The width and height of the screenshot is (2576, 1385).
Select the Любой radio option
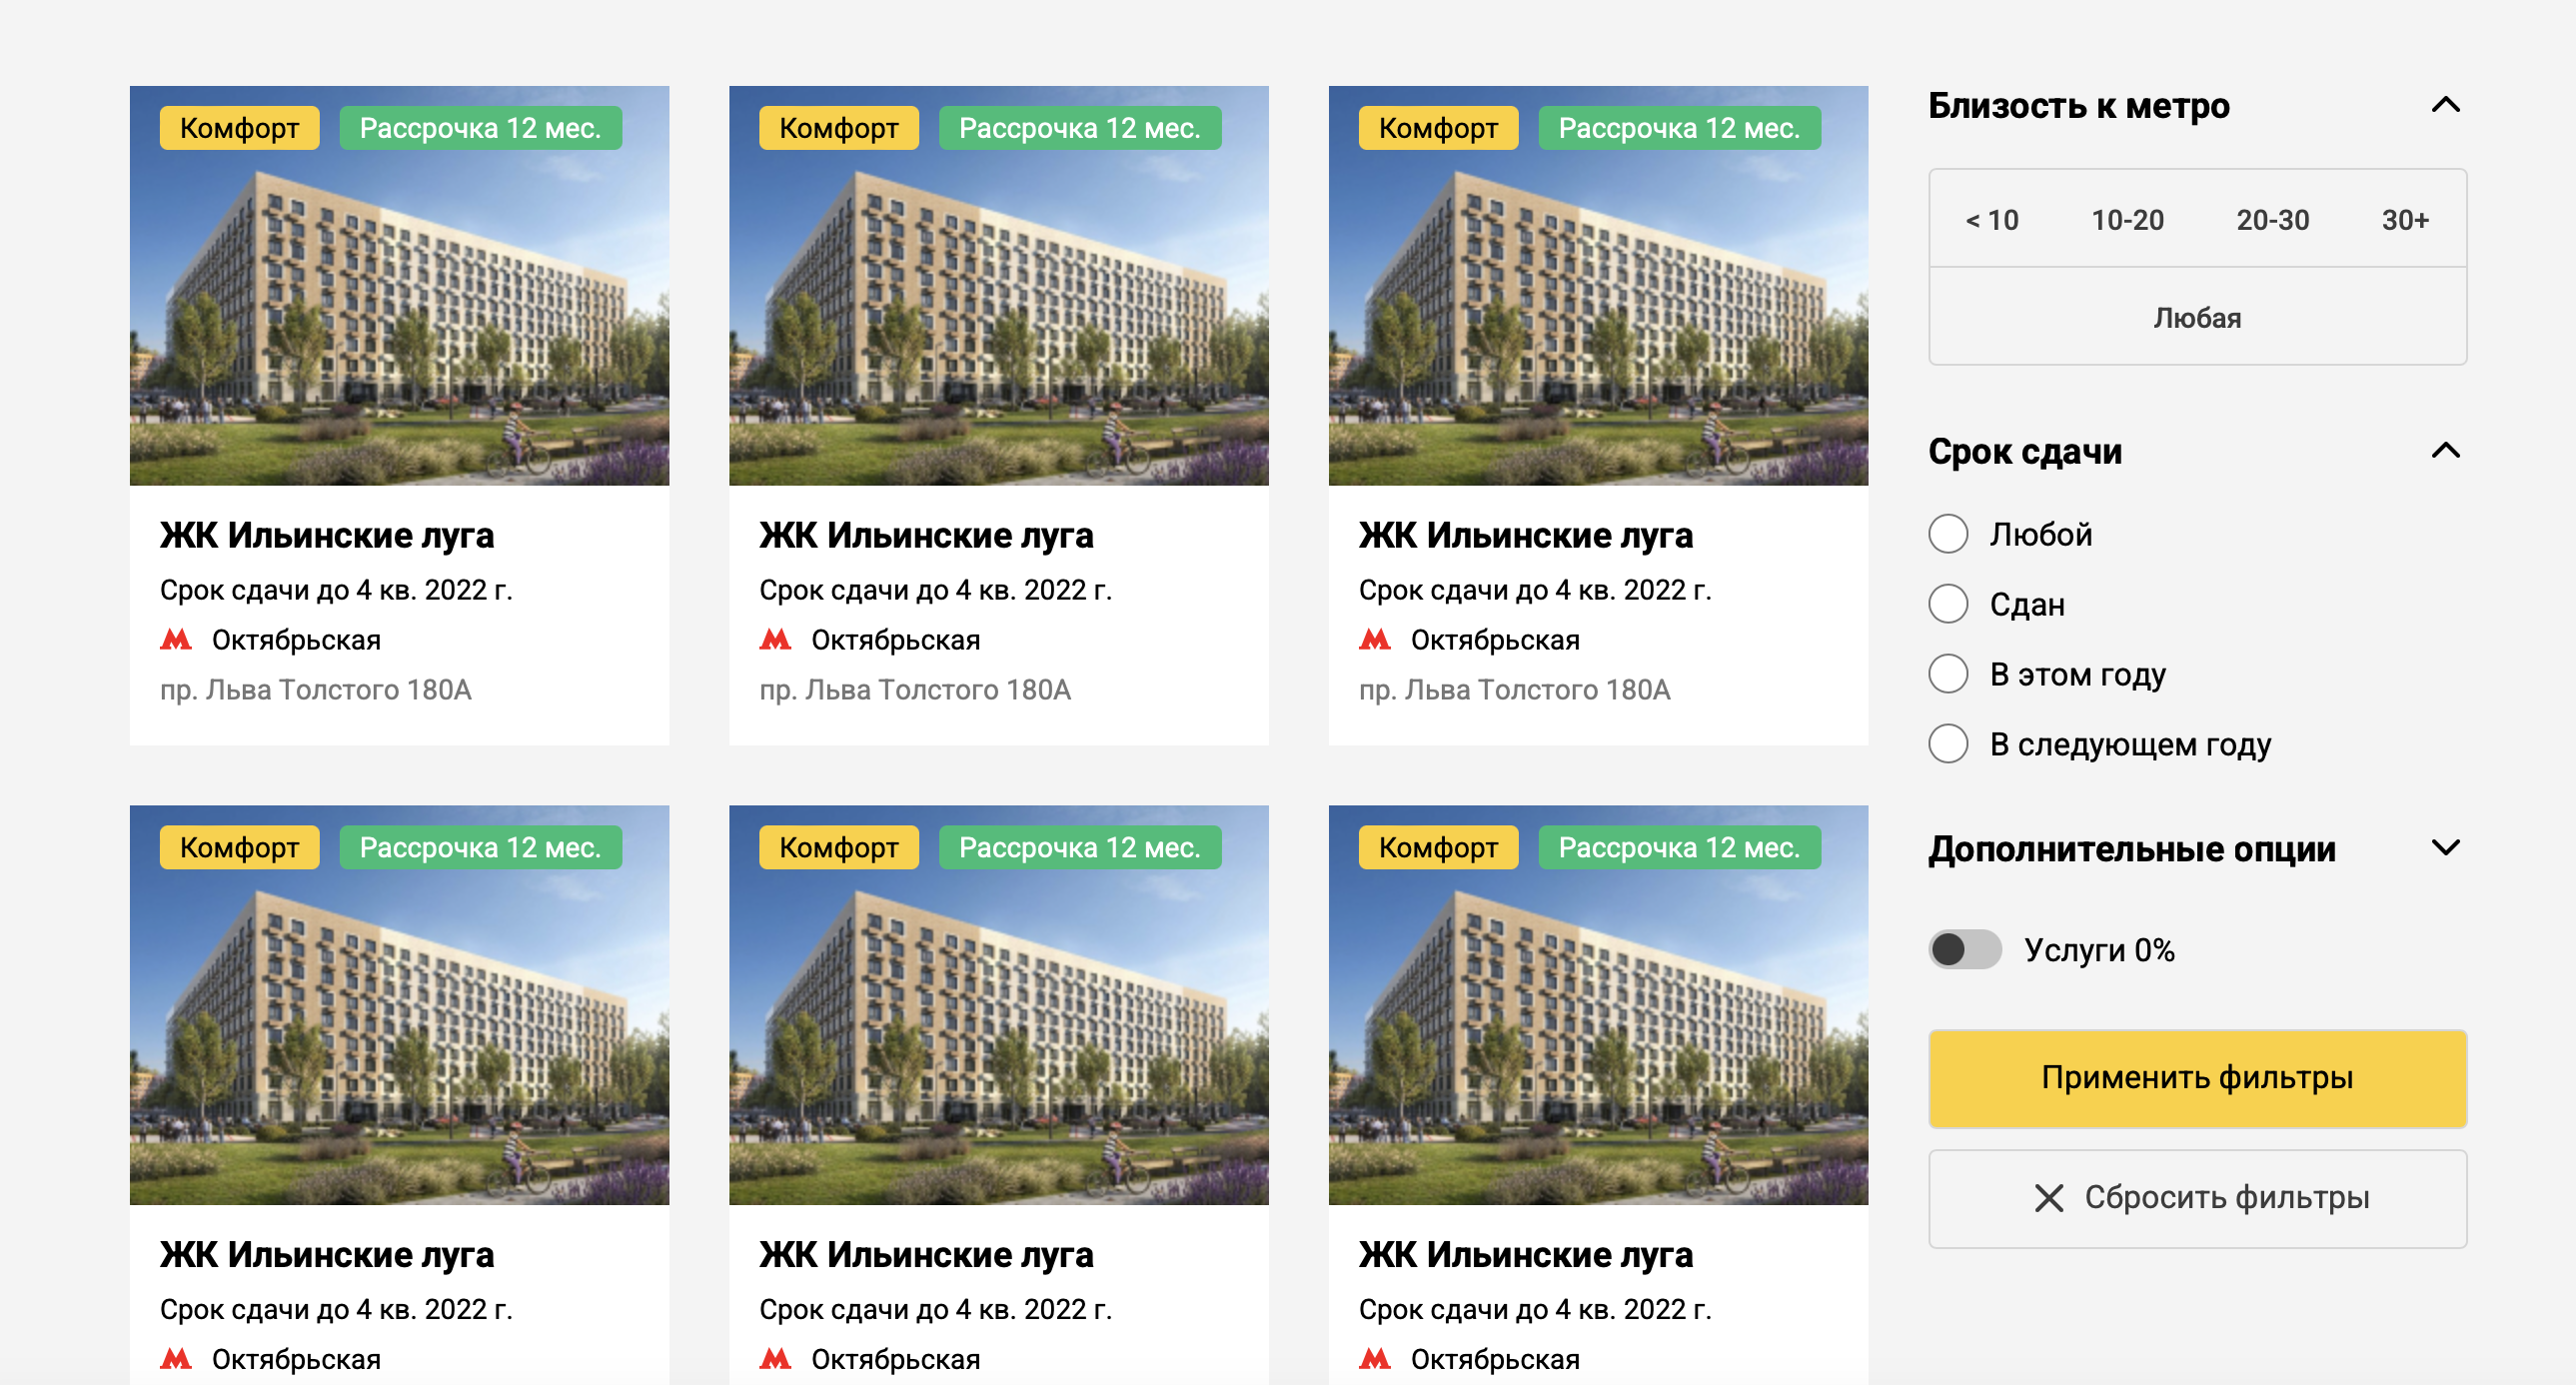[x=1948, y=534]
